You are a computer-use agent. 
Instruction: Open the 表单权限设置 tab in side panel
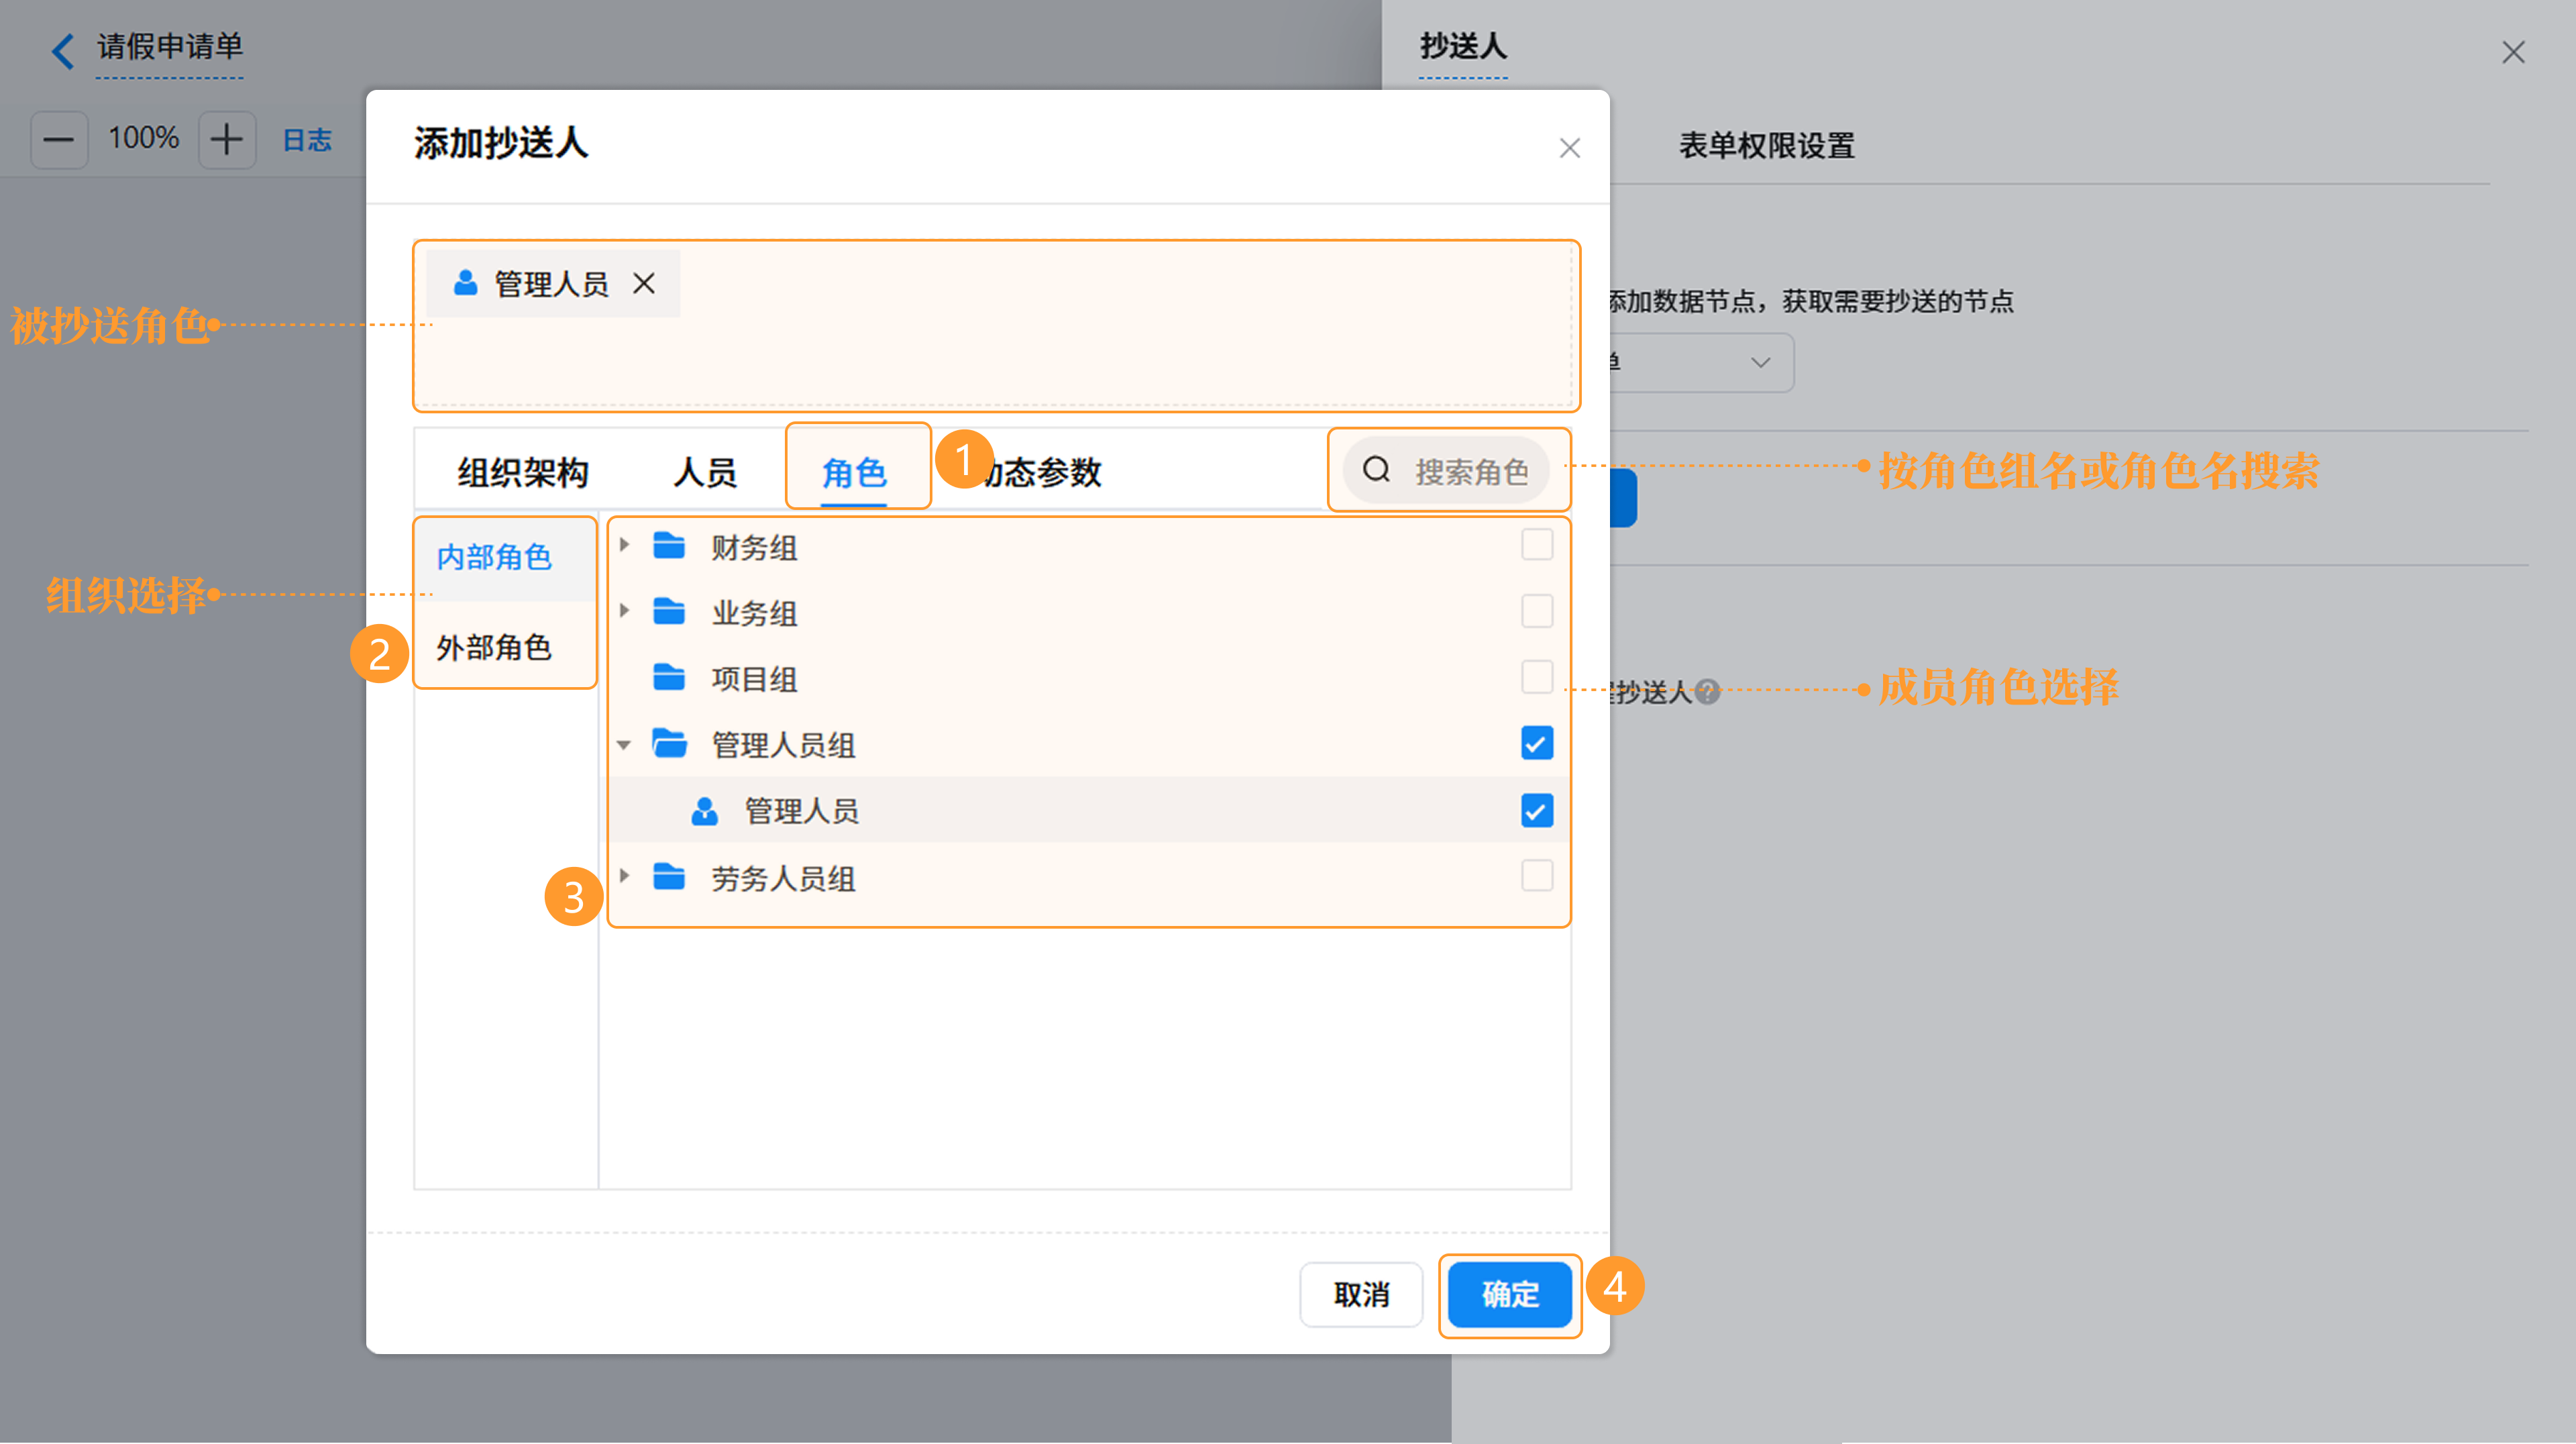1766,146
